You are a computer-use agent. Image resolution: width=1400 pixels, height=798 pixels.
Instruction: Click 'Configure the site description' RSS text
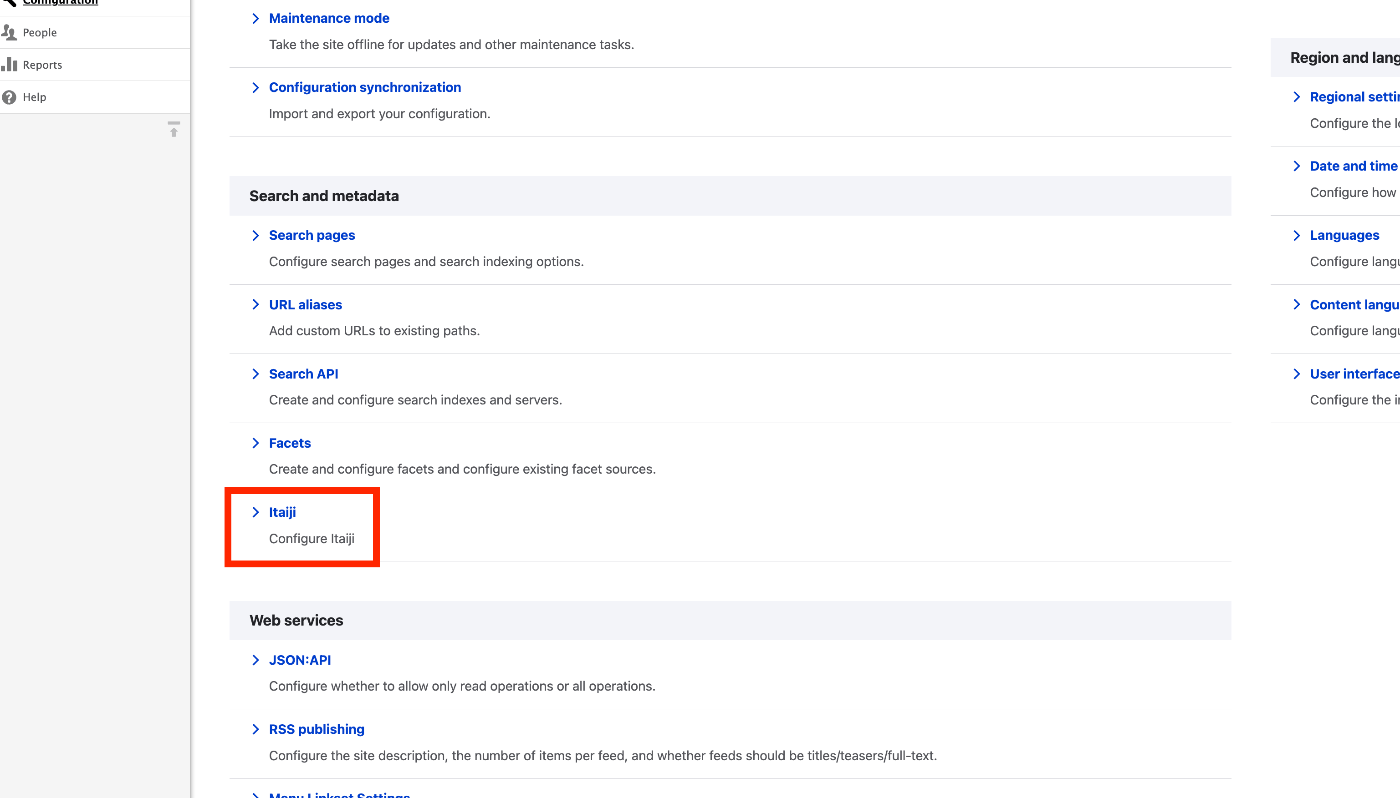[603, 755]
